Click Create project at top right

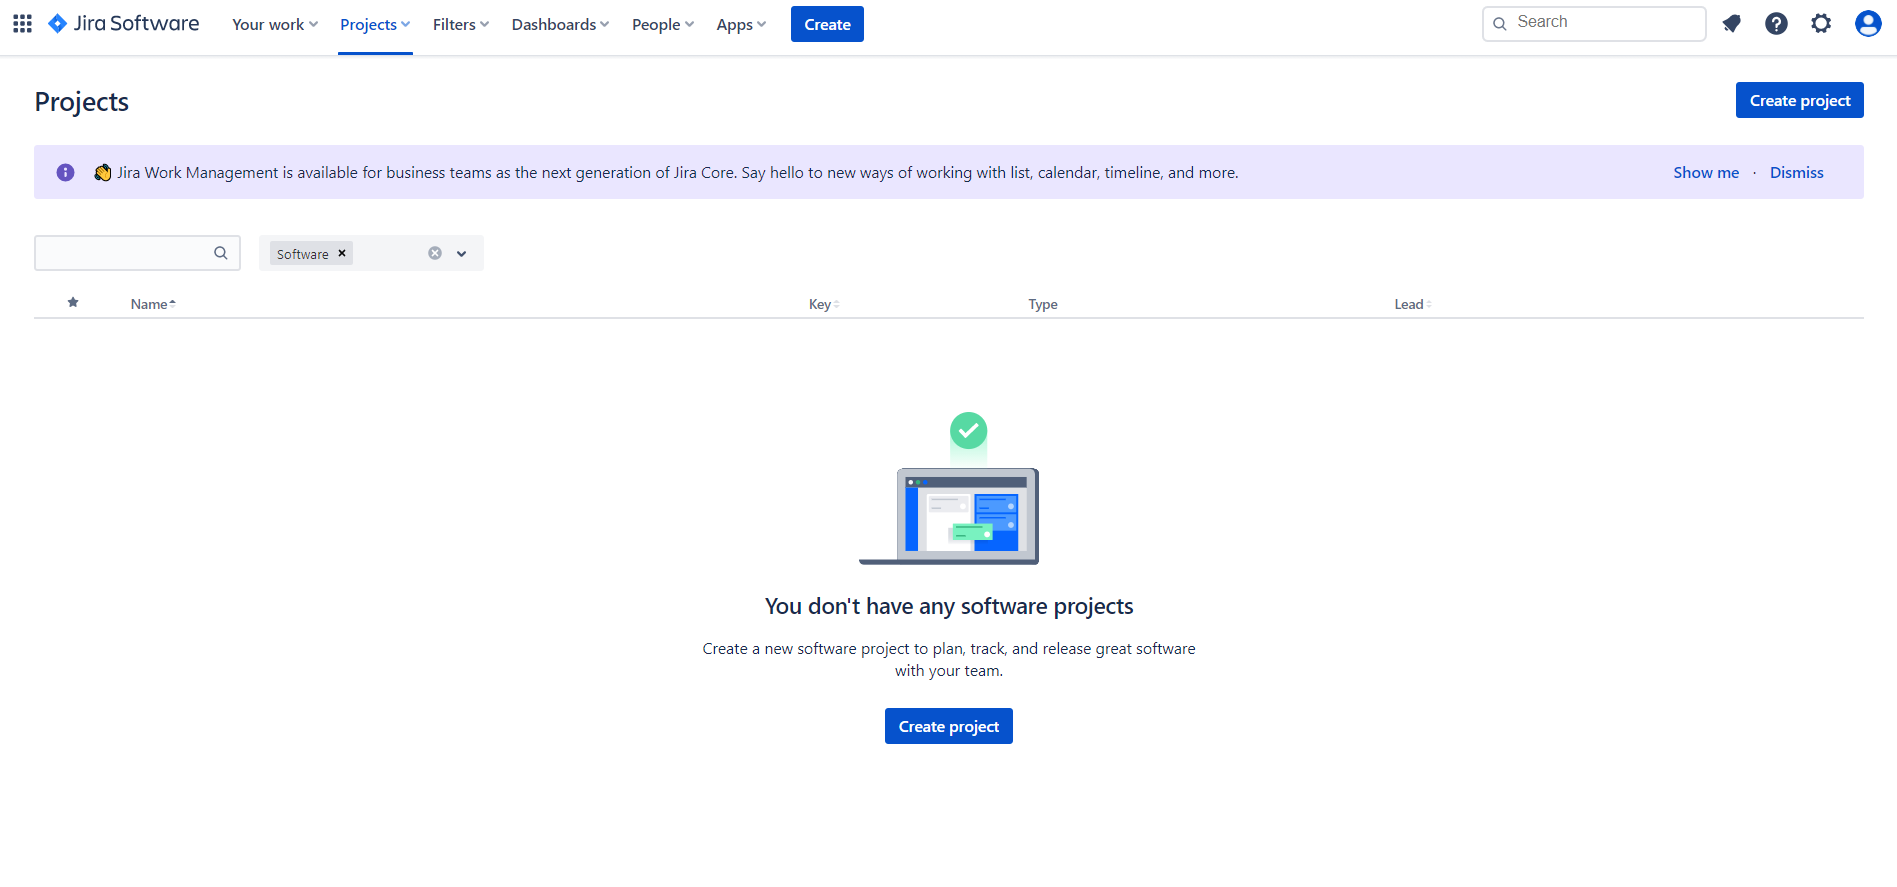pyautogui.click(x=1799, y=100)
